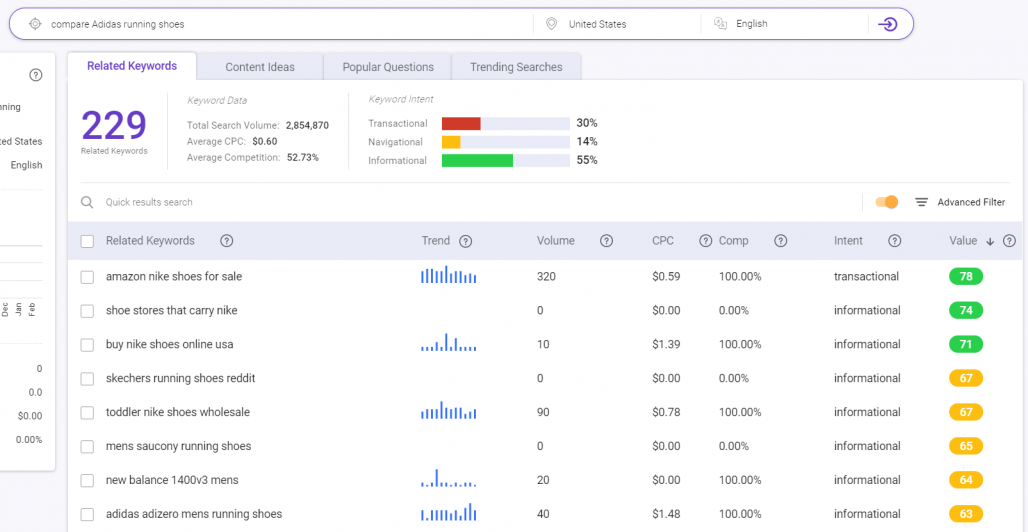Select the Related Keywords tab
The width and height of the screenshot is (1028, 532).
coord(132,66)
